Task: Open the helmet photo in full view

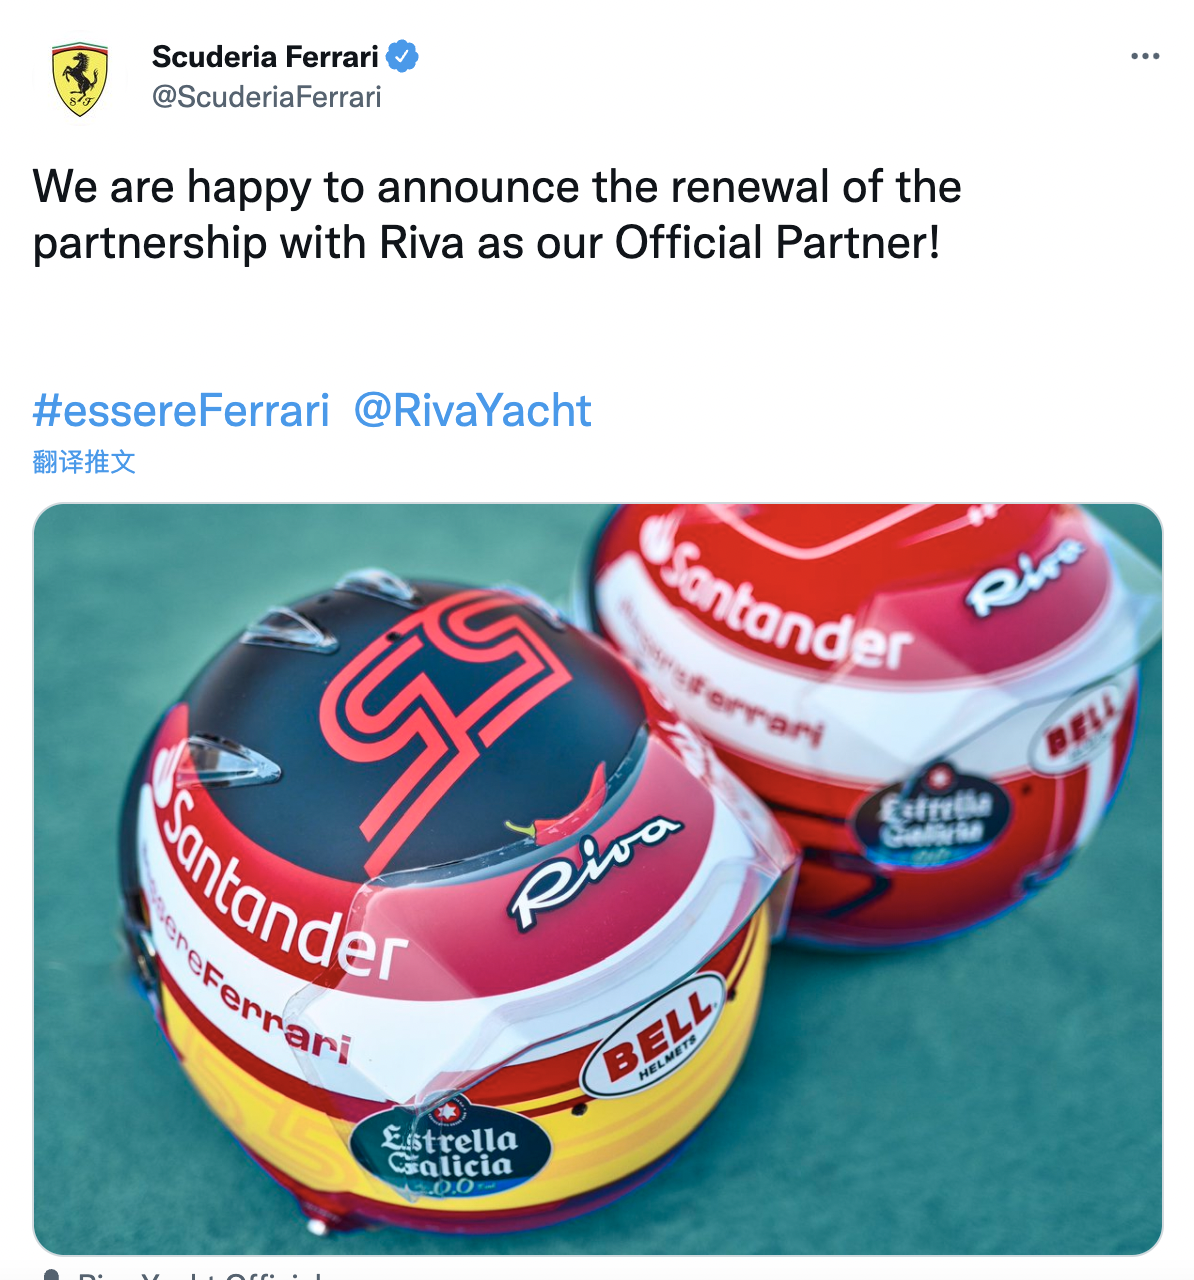Action: (x=598, y=879)
